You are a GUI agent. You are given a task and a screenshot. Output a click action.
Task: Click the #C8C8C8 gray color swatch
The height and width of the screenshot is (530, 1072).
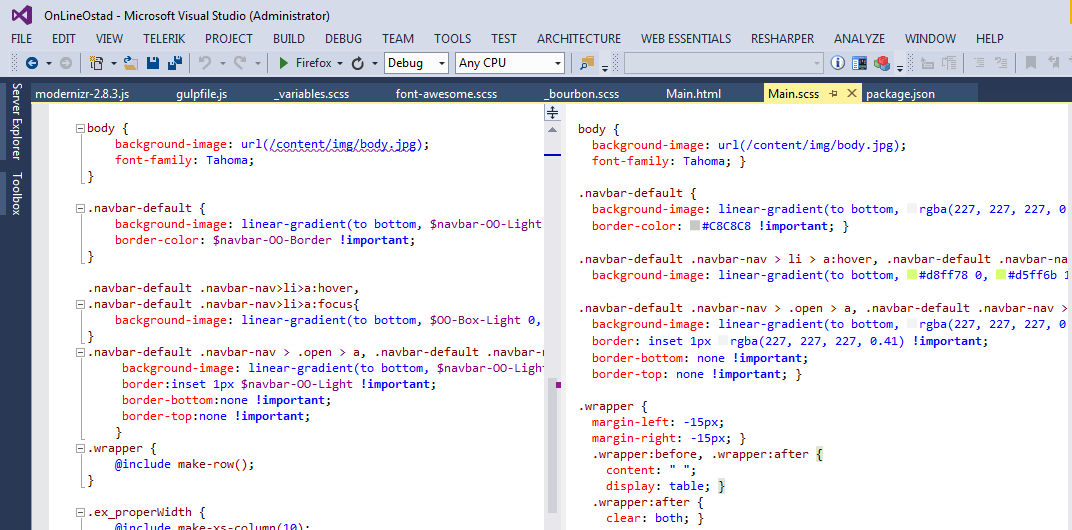coord(694,226)
